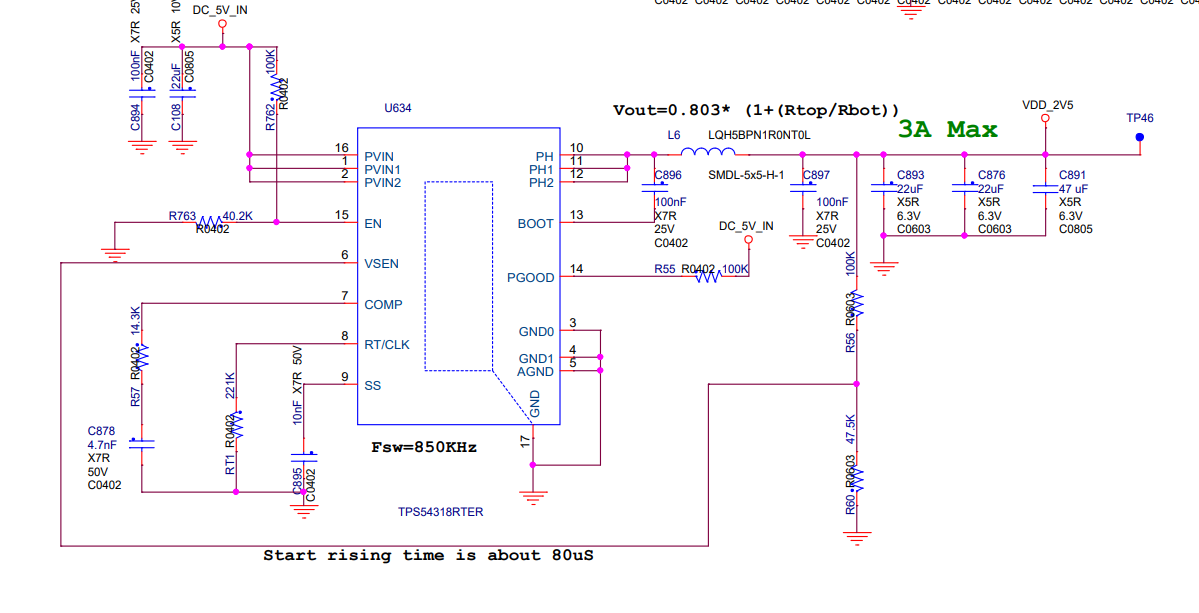
Task: Click the R57 resistor designator
Action: 135,396
